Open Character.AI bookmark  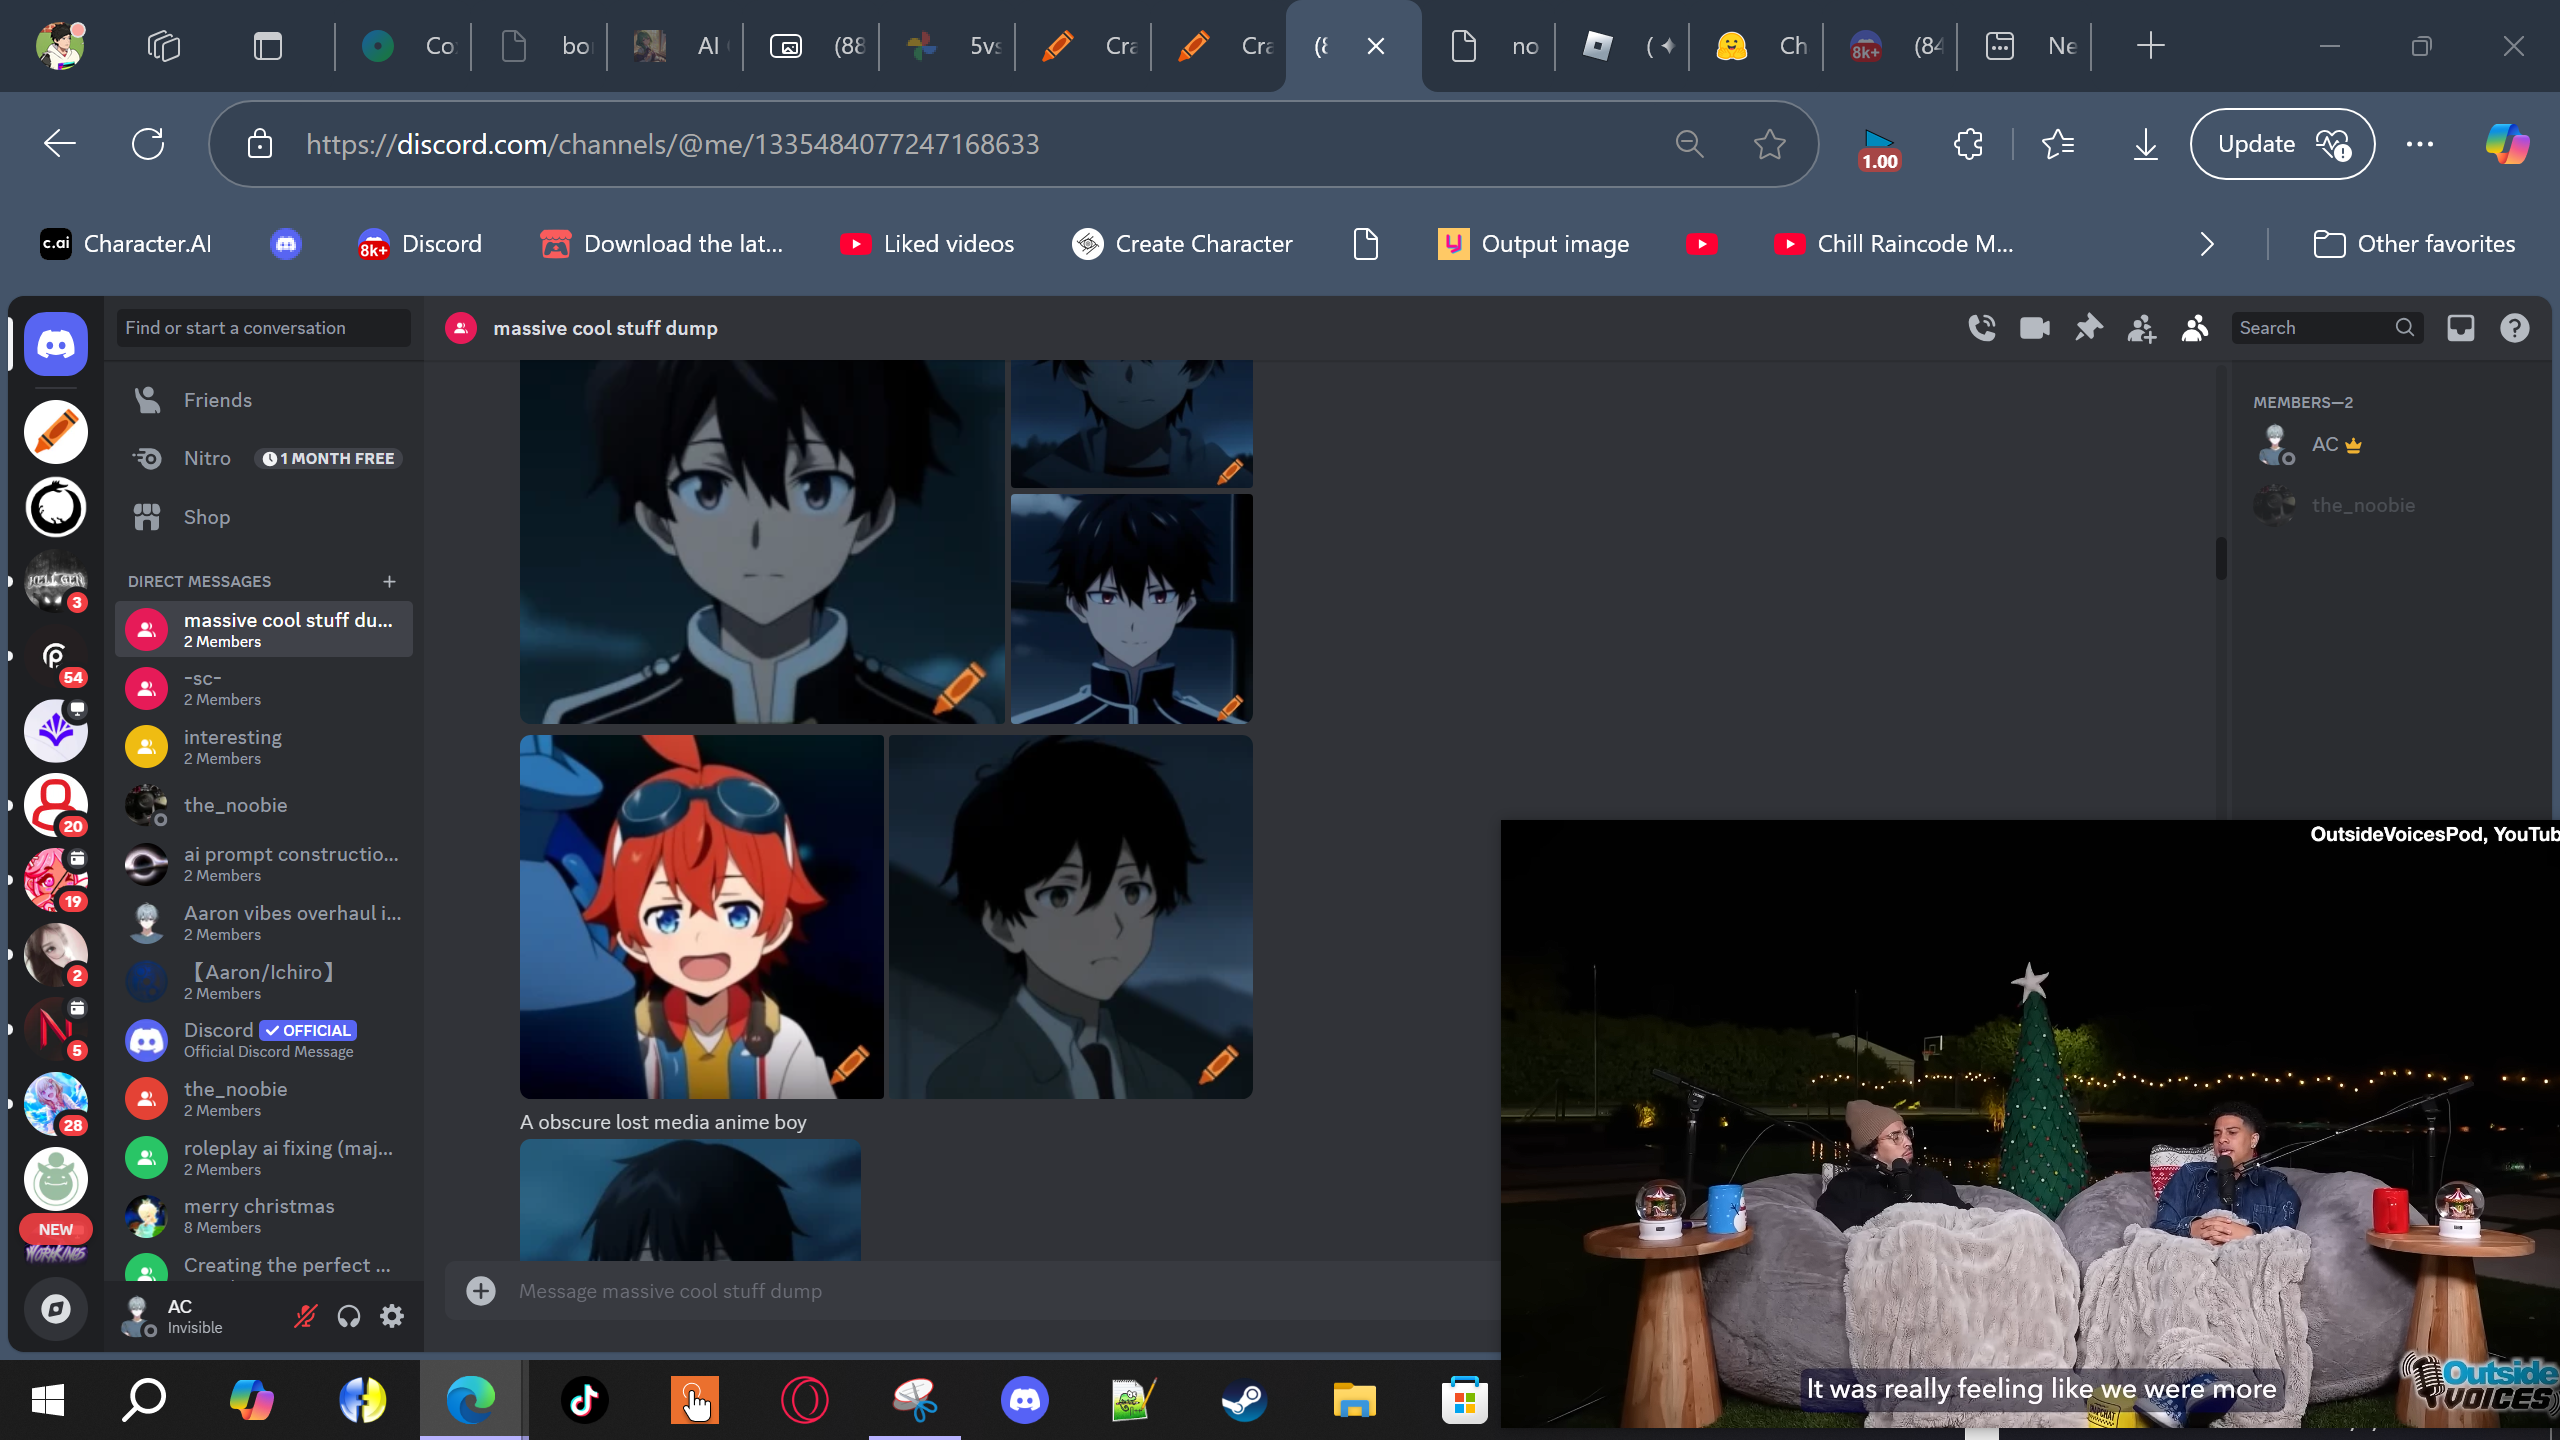click(x=126, y=244)
